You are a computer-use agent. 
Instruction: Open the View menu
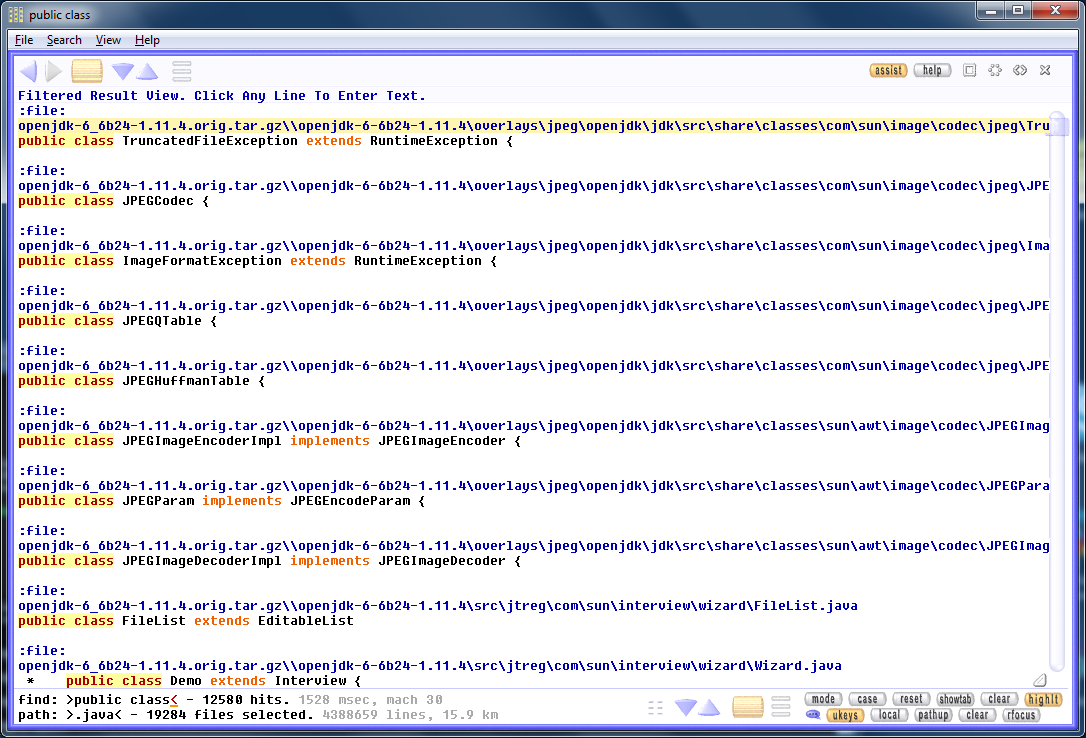click(108, 40)
